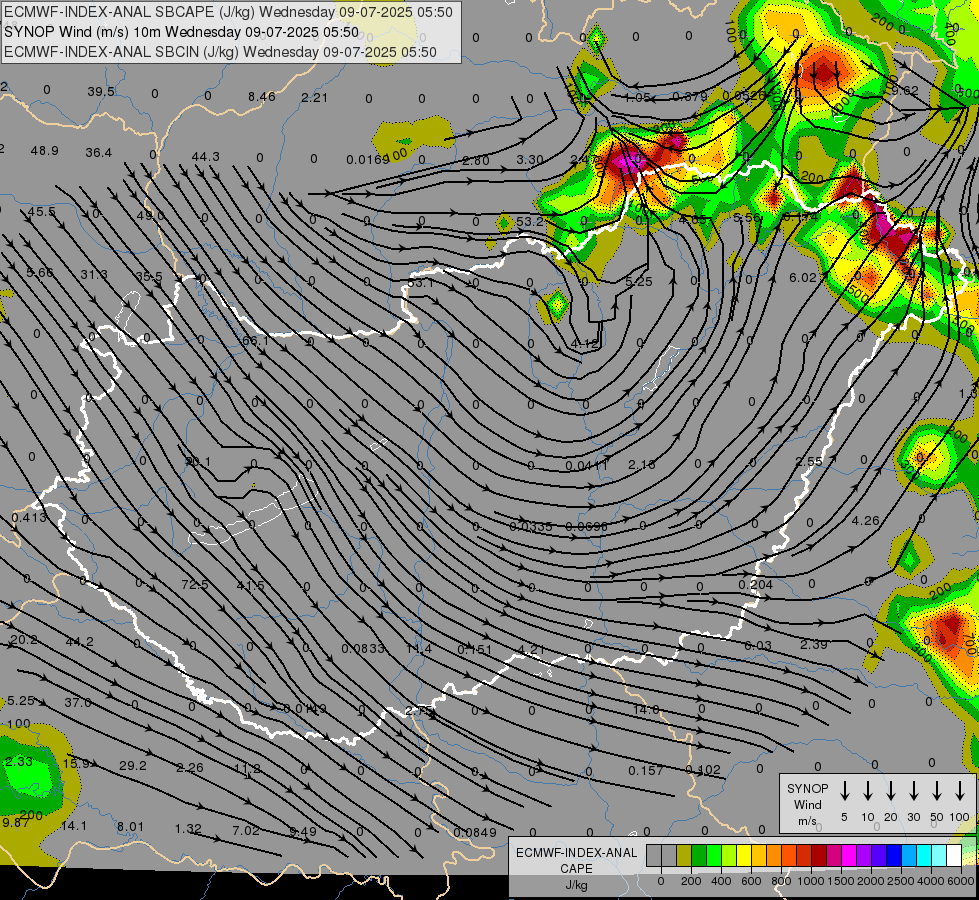Click the SBCIN title line in the header
The width and height of the screenshot is (979, 900).
coord(220,52)
